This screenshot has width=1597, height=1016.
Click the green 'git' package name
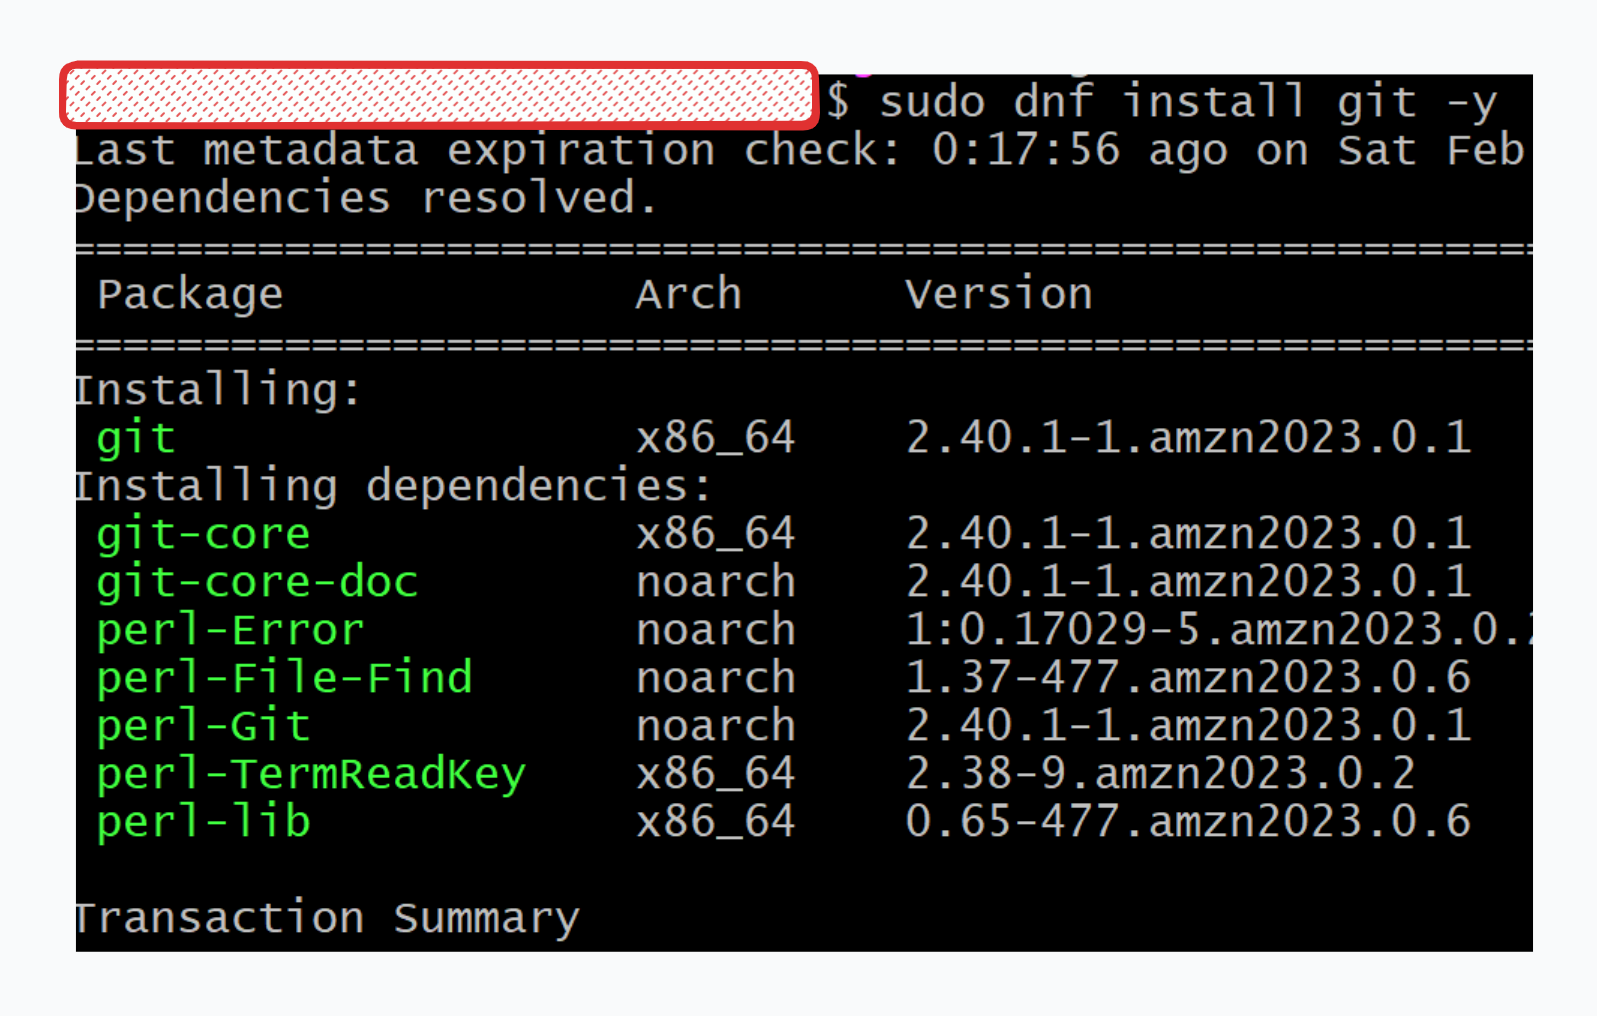[x=136, y=439]
